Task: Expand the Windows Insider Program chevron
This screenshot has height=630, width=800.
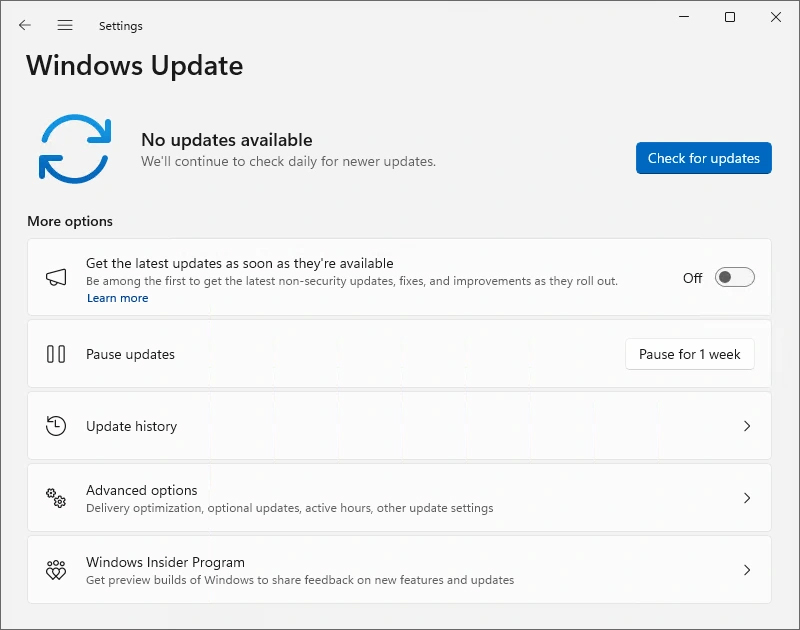Action: click(x=747, y=569)
